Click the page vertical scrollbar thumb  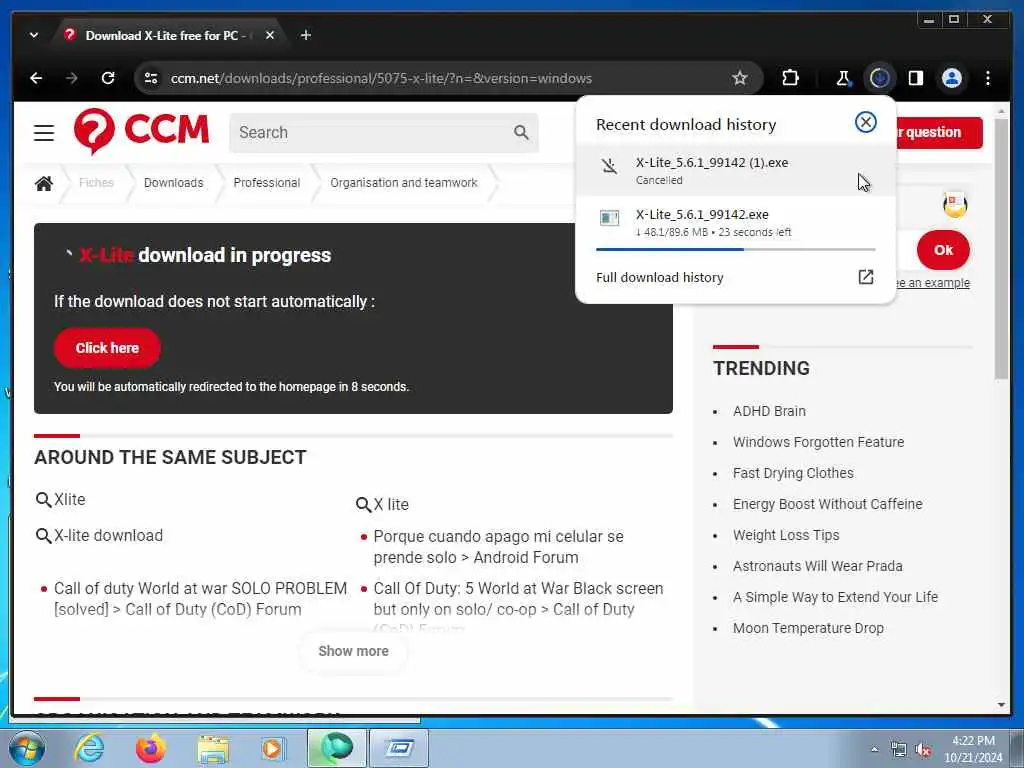pyautogui.click(x=1001, y=248)
